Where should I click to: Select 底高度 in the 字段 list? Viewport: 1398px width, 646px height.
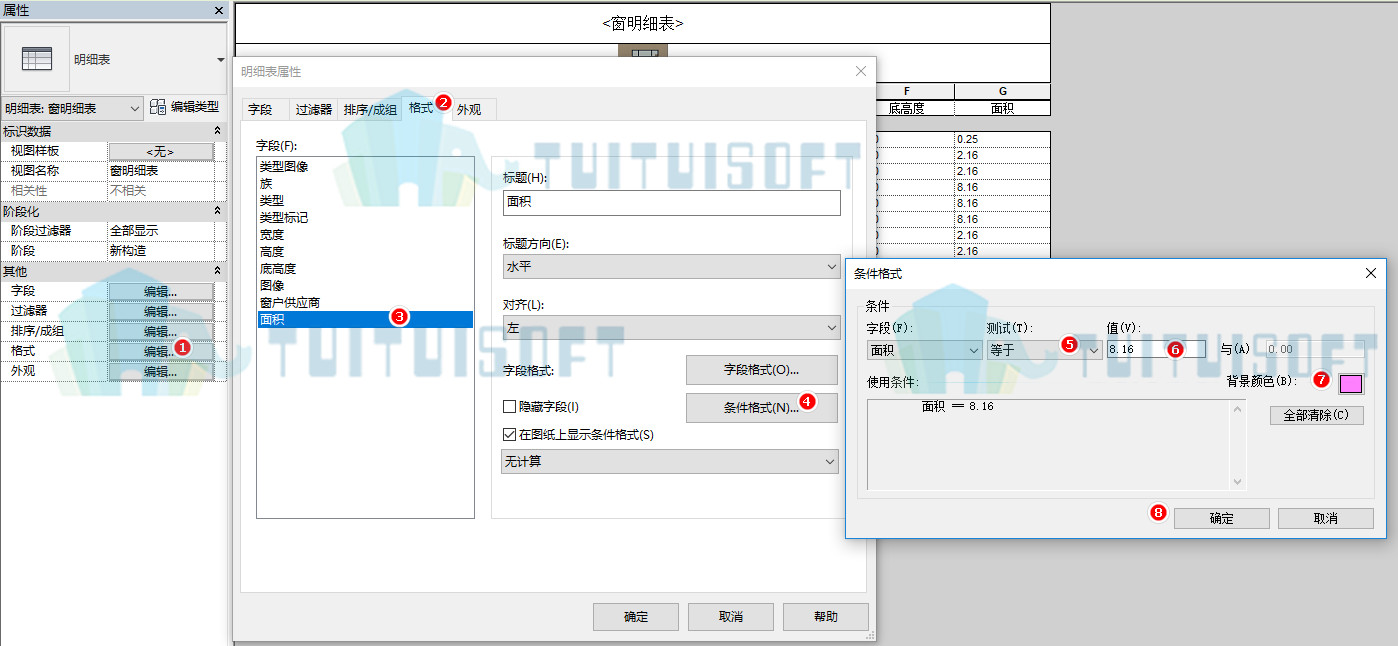point(364,268)
